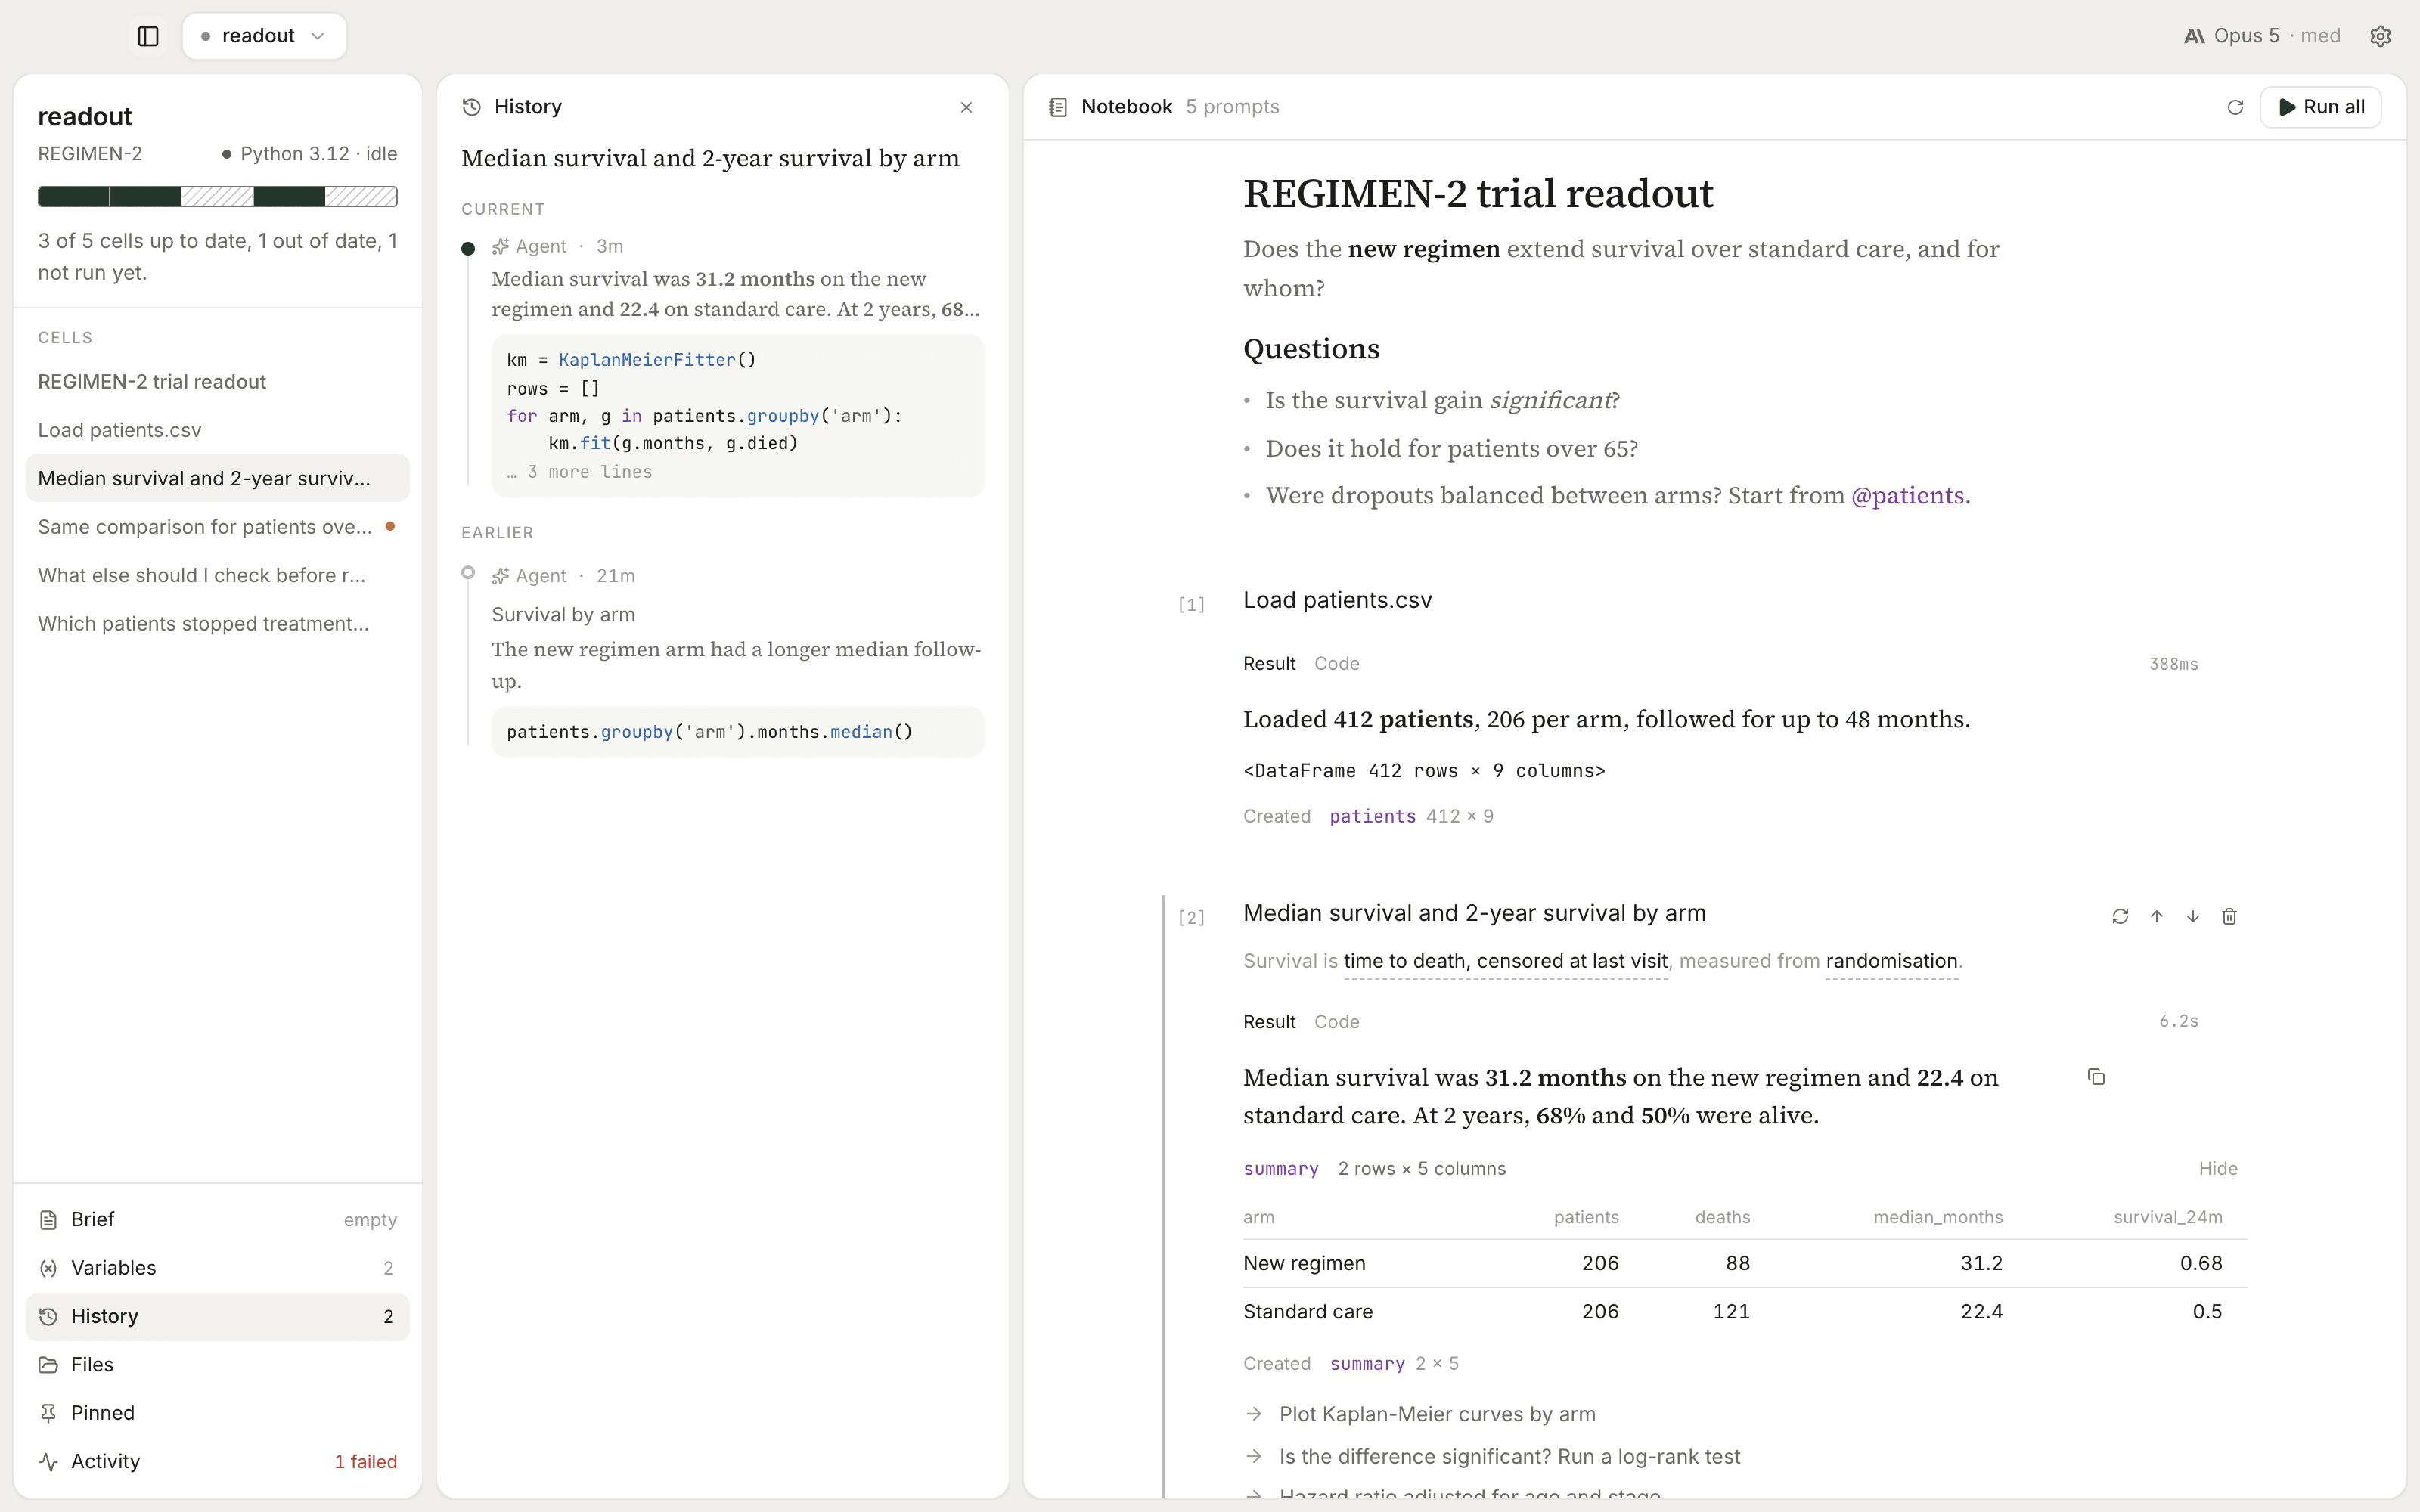Click the Created summary 2 × 5 variable
2420x1512 pixels.
point(1393,1364)
